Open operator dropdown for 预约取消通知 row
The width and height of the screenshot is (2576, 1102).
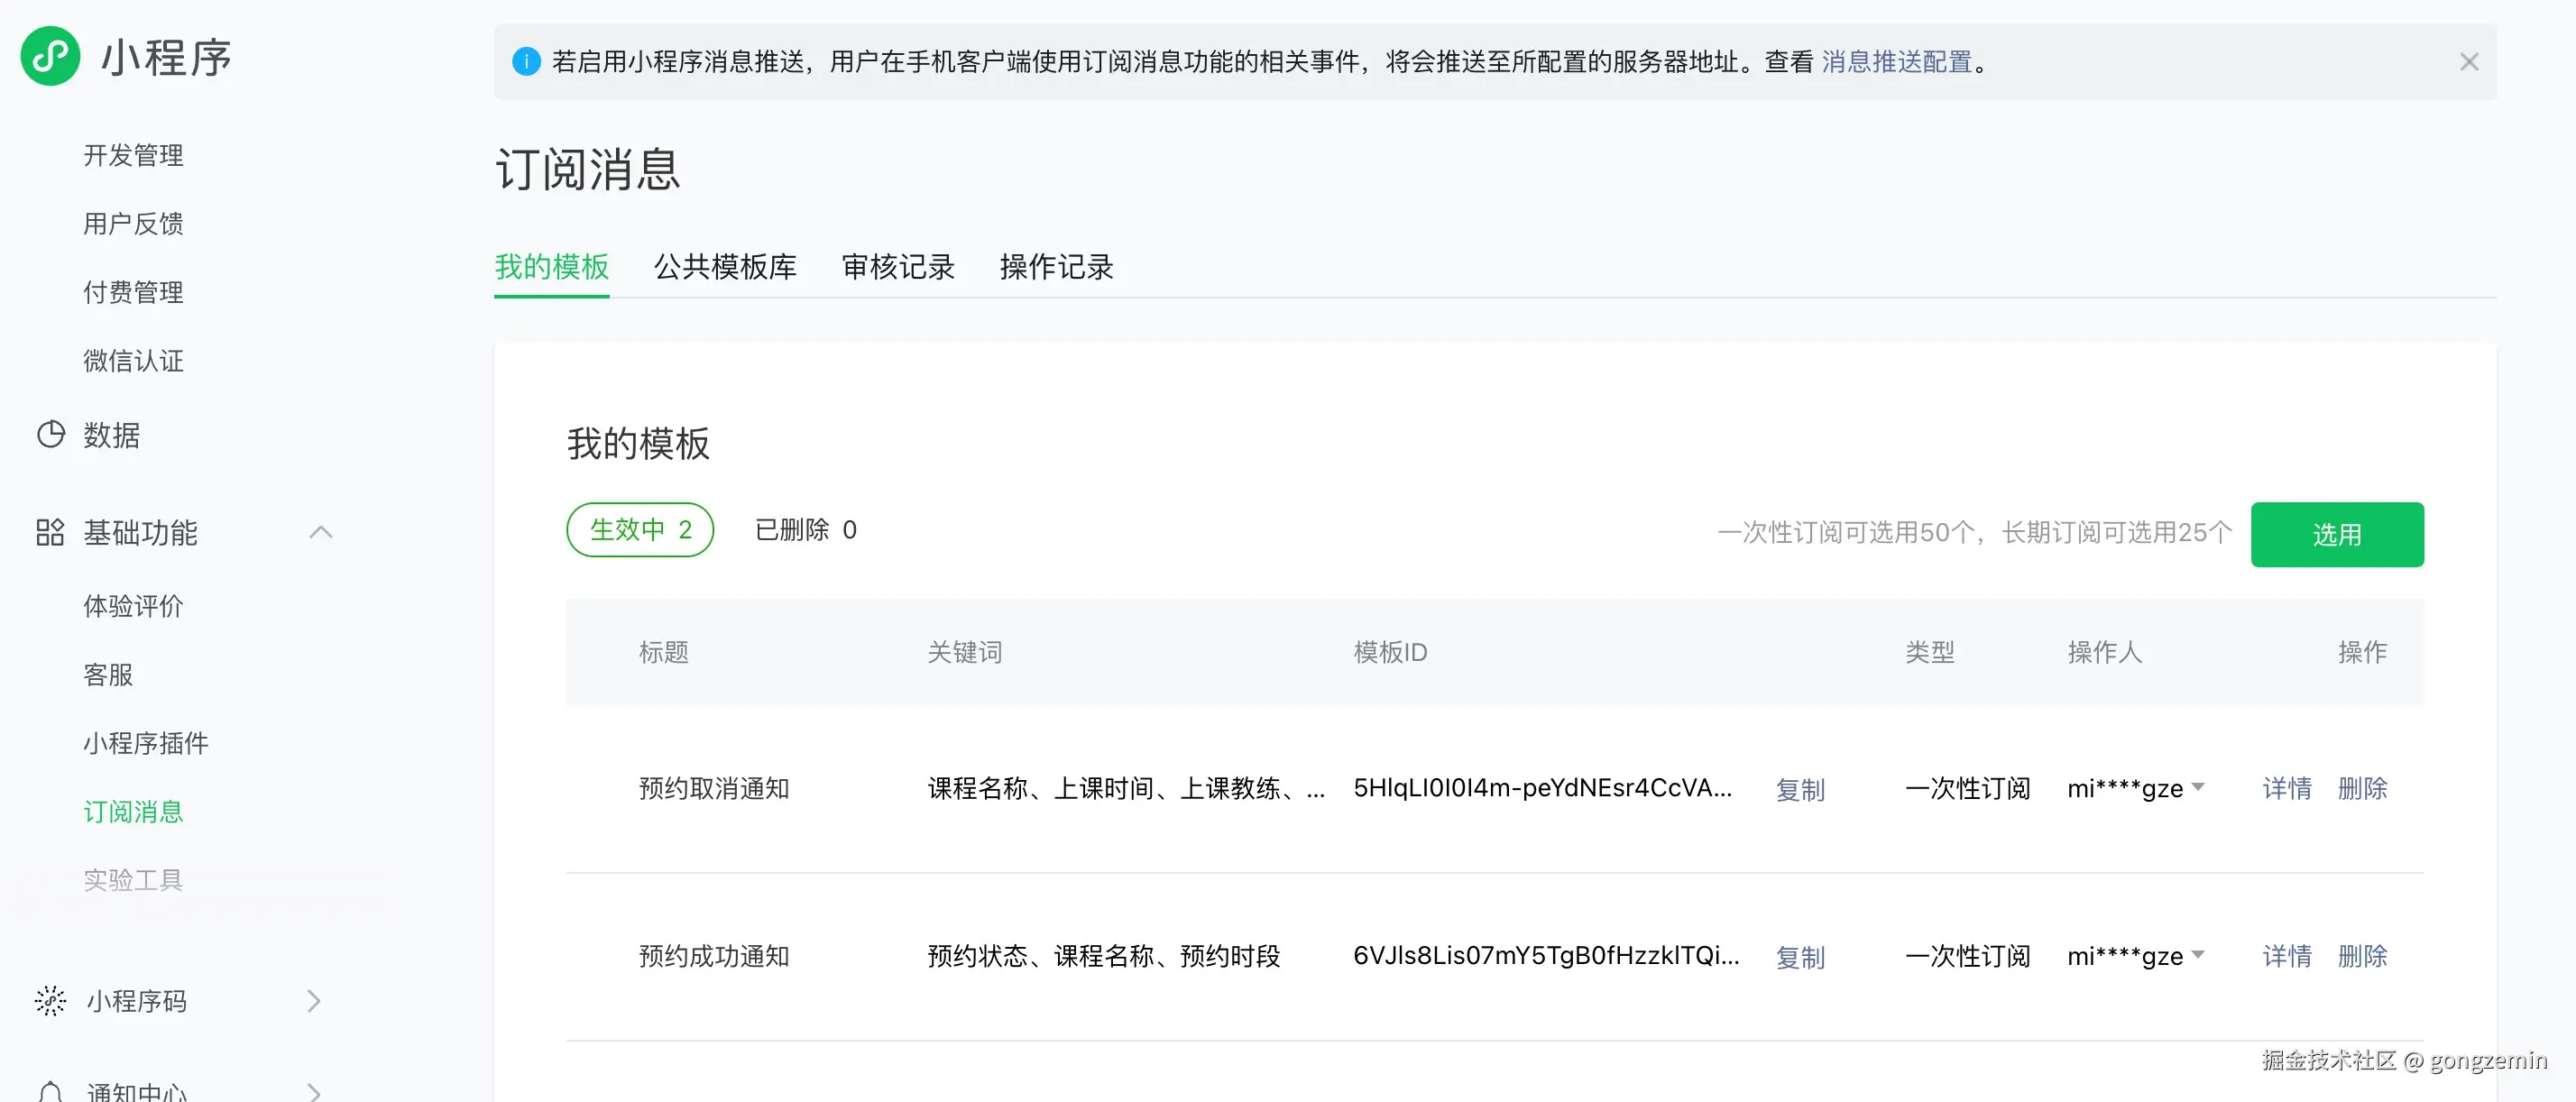point(2198,788)
